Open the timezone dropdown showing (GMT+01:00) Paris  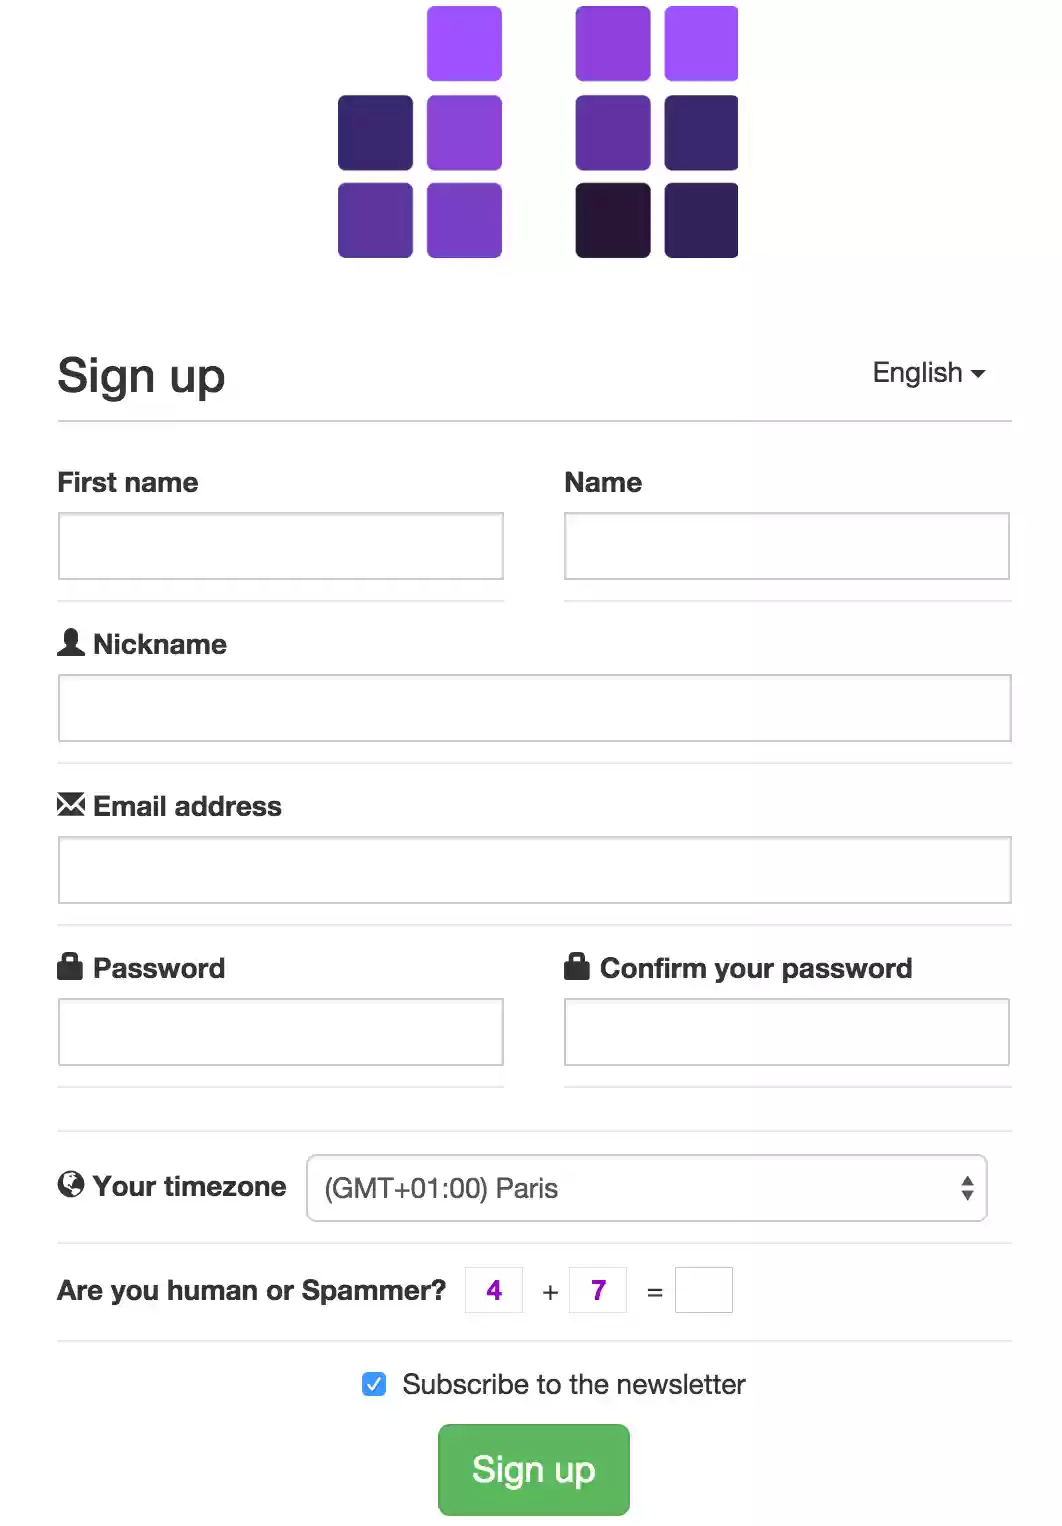[646, 1188]
